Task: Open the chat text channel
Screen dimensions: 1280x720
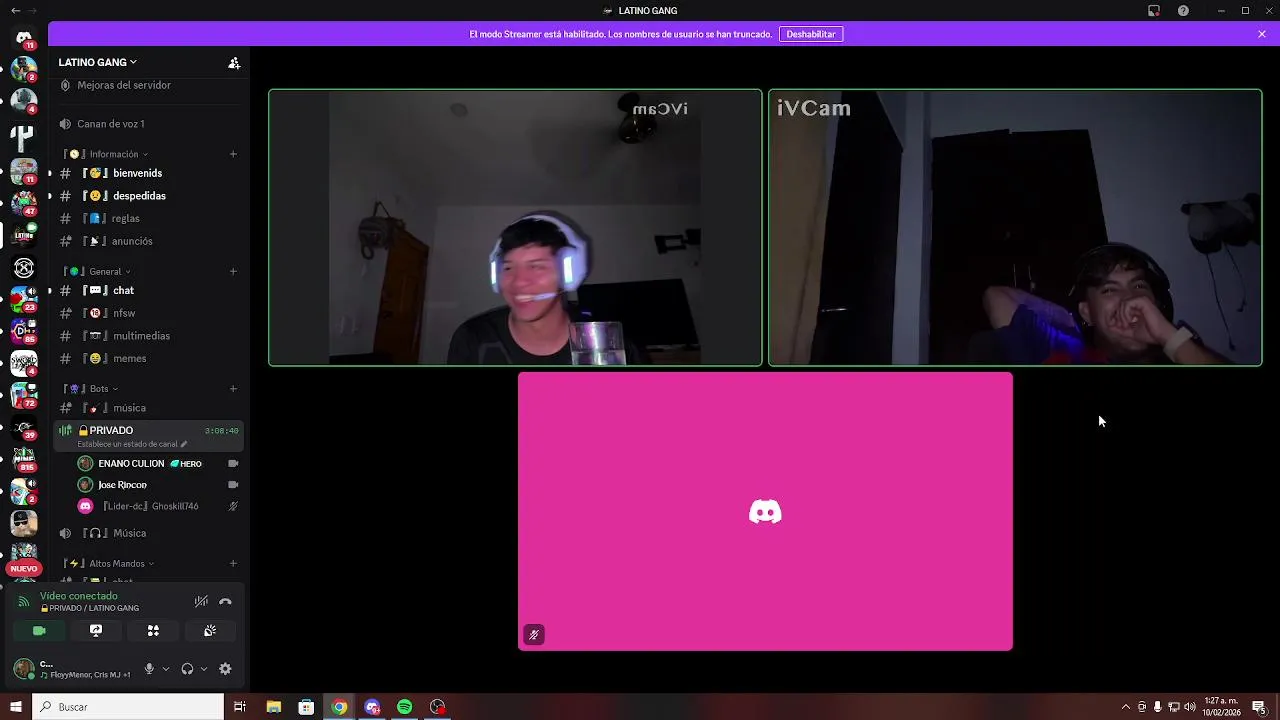Action: 148,290
